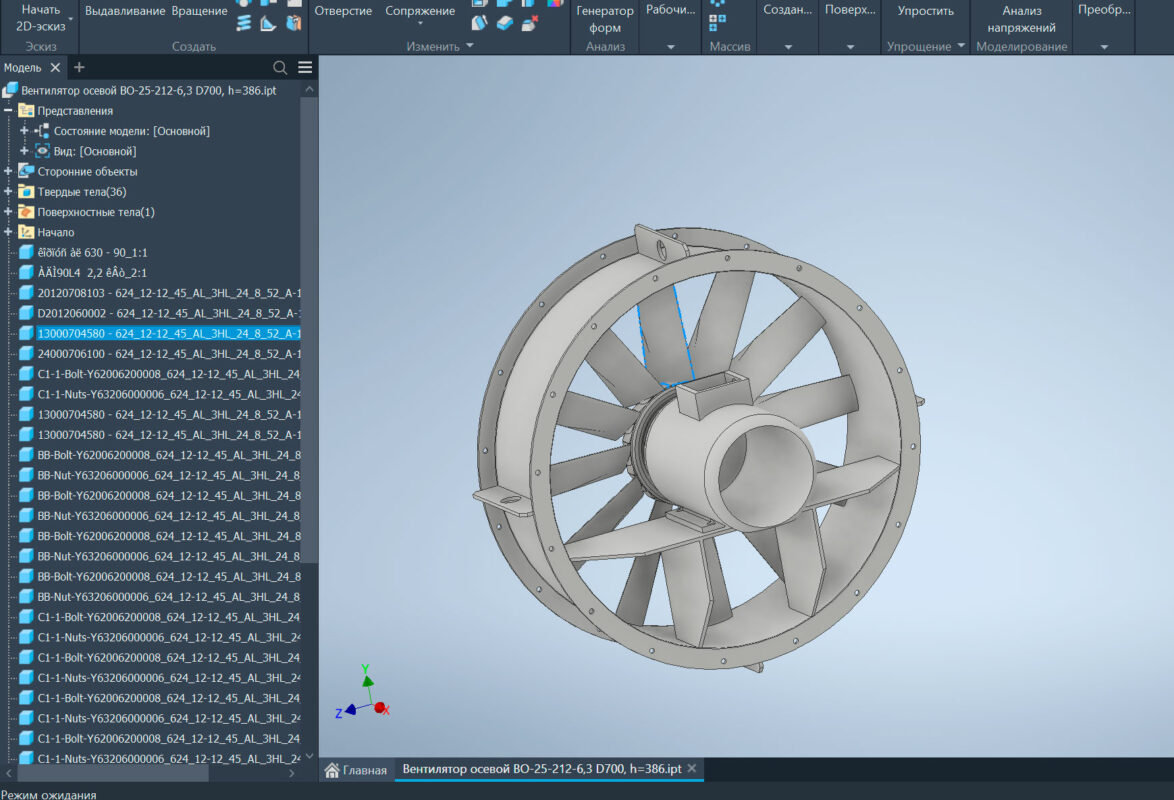Screen dimensions: 1174x800
Task: Click the Твердые тела(36) folder icon
Action: click(26, 192)
